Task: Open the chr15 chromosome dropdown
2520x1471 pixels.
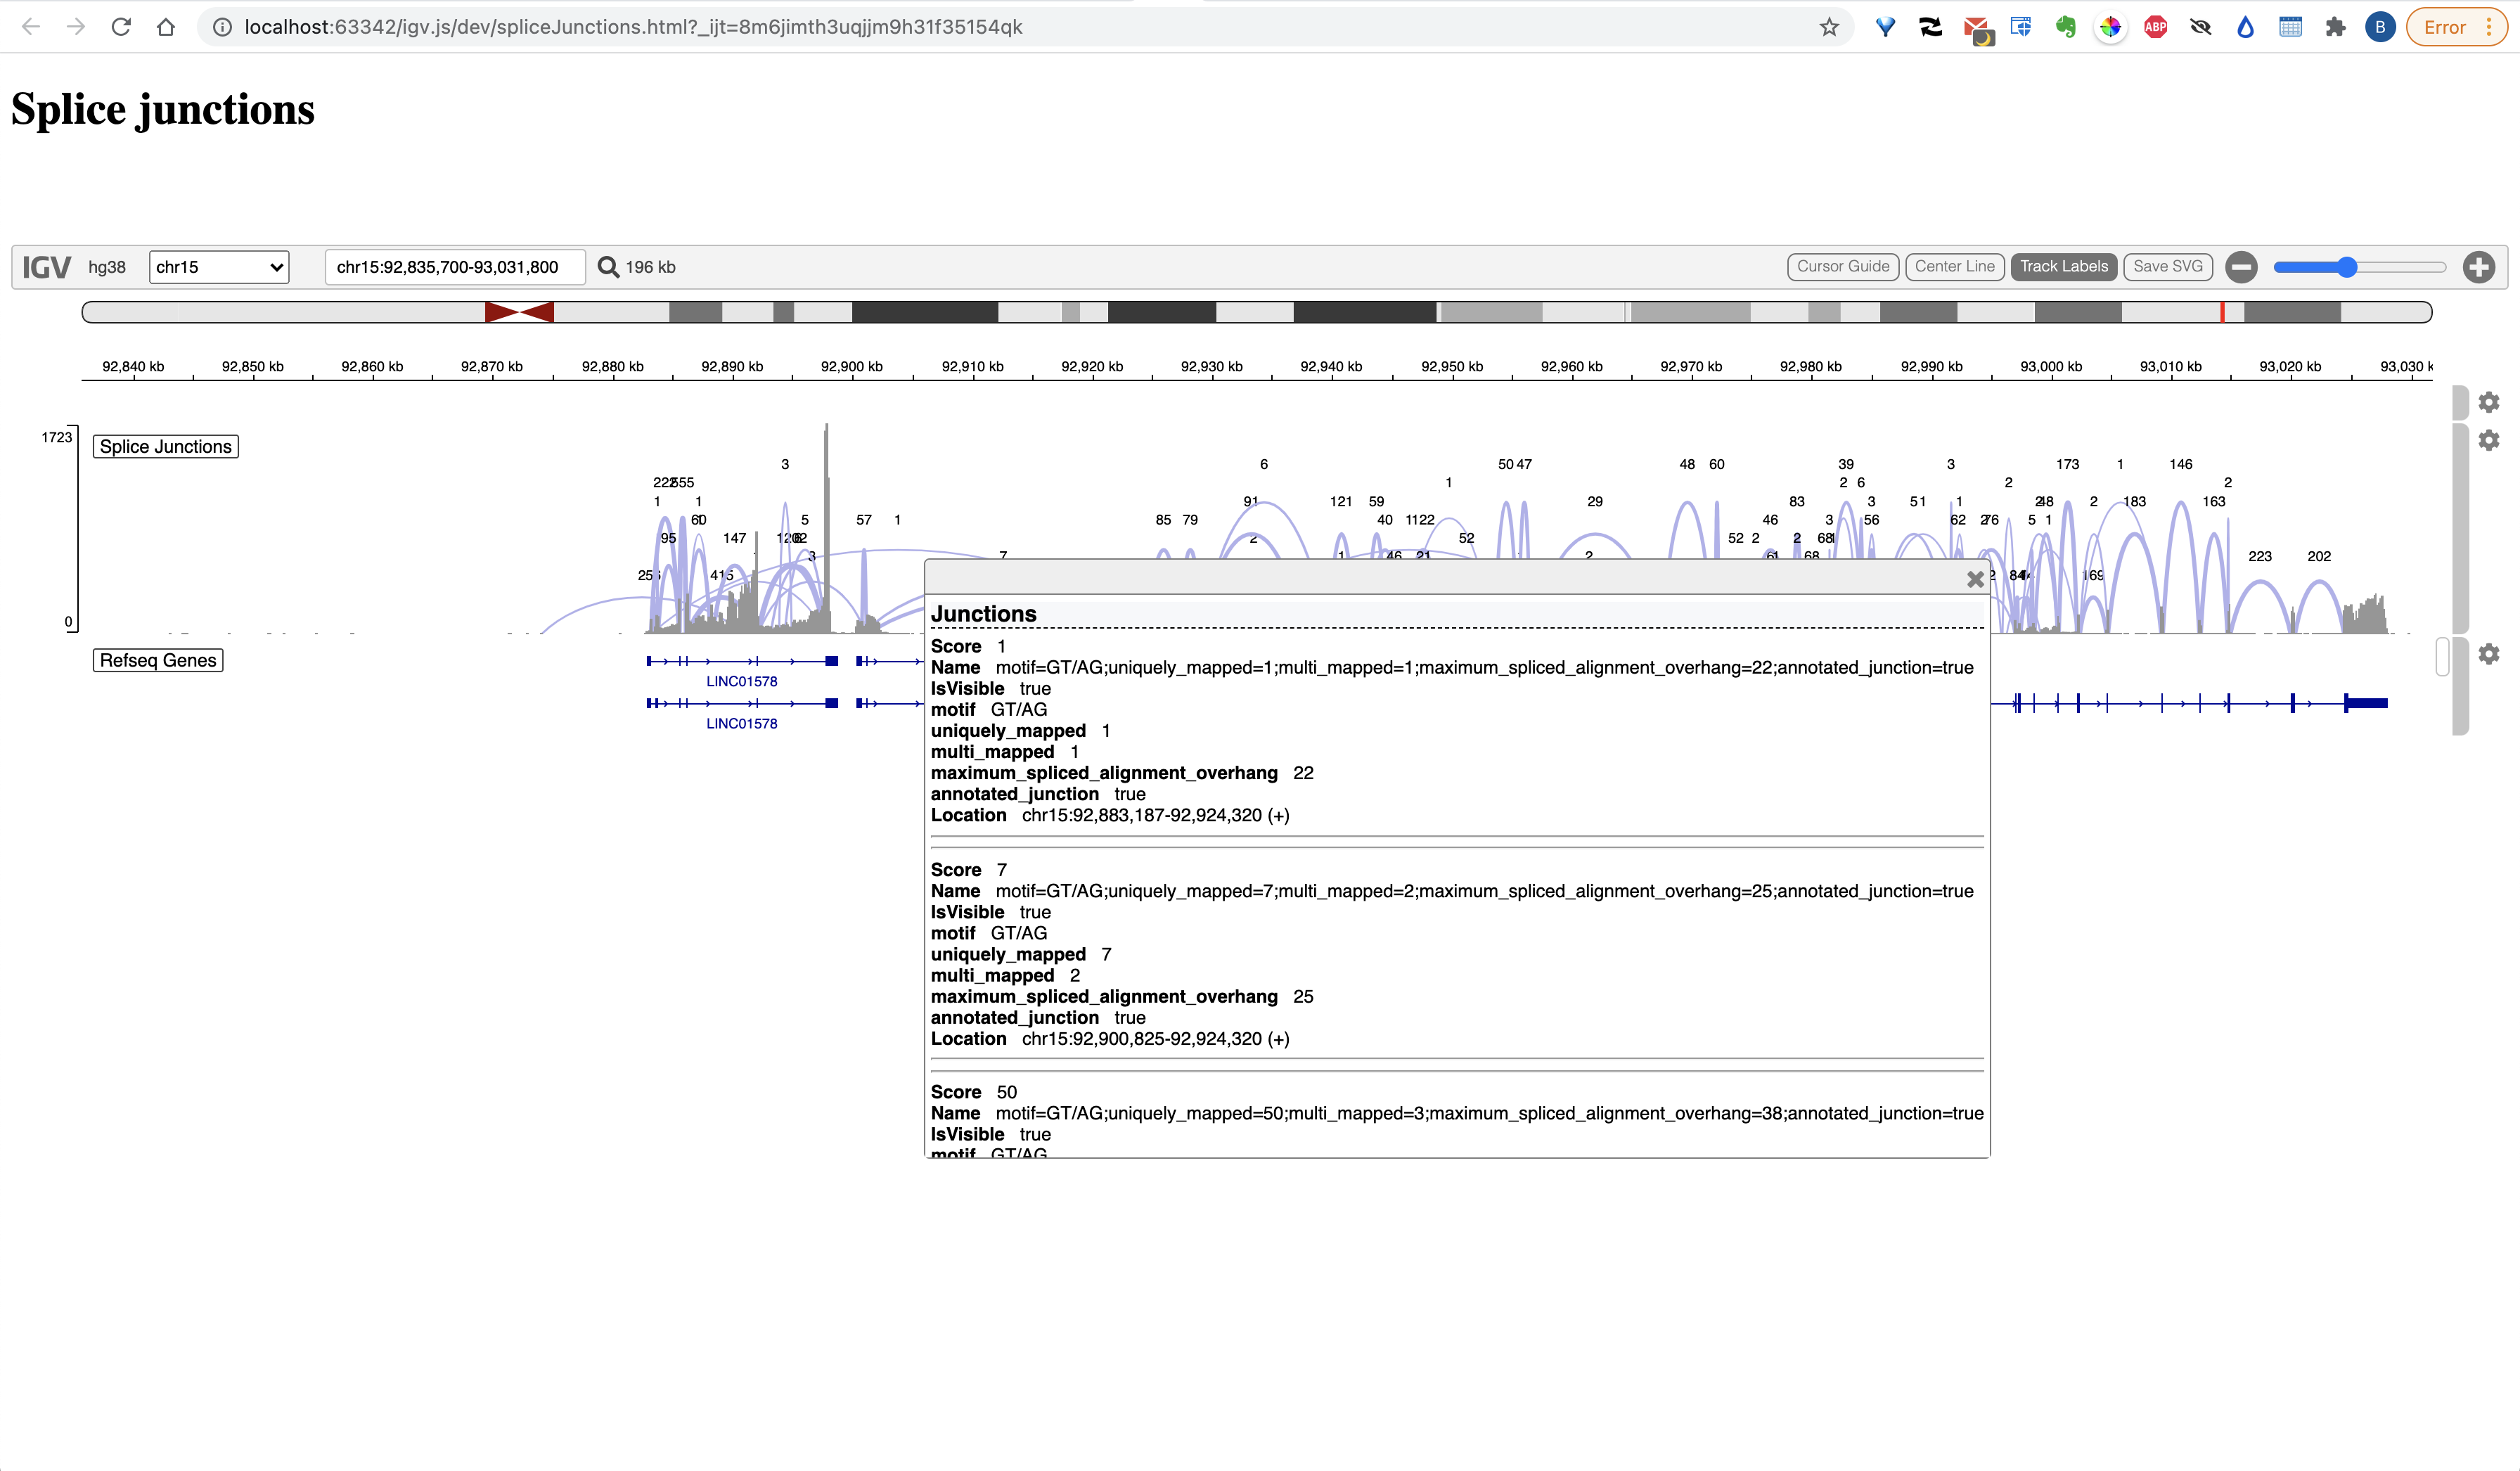Action: [x=218, y=267]
